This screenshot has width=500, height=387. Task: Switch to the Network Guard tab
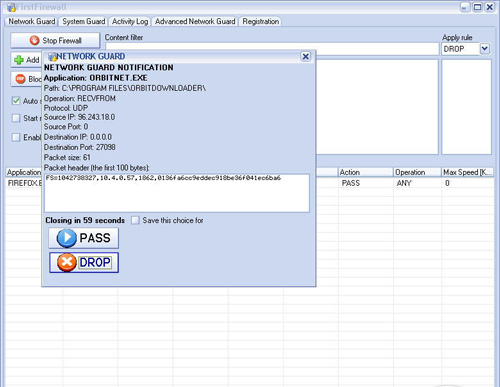[32, 21]
